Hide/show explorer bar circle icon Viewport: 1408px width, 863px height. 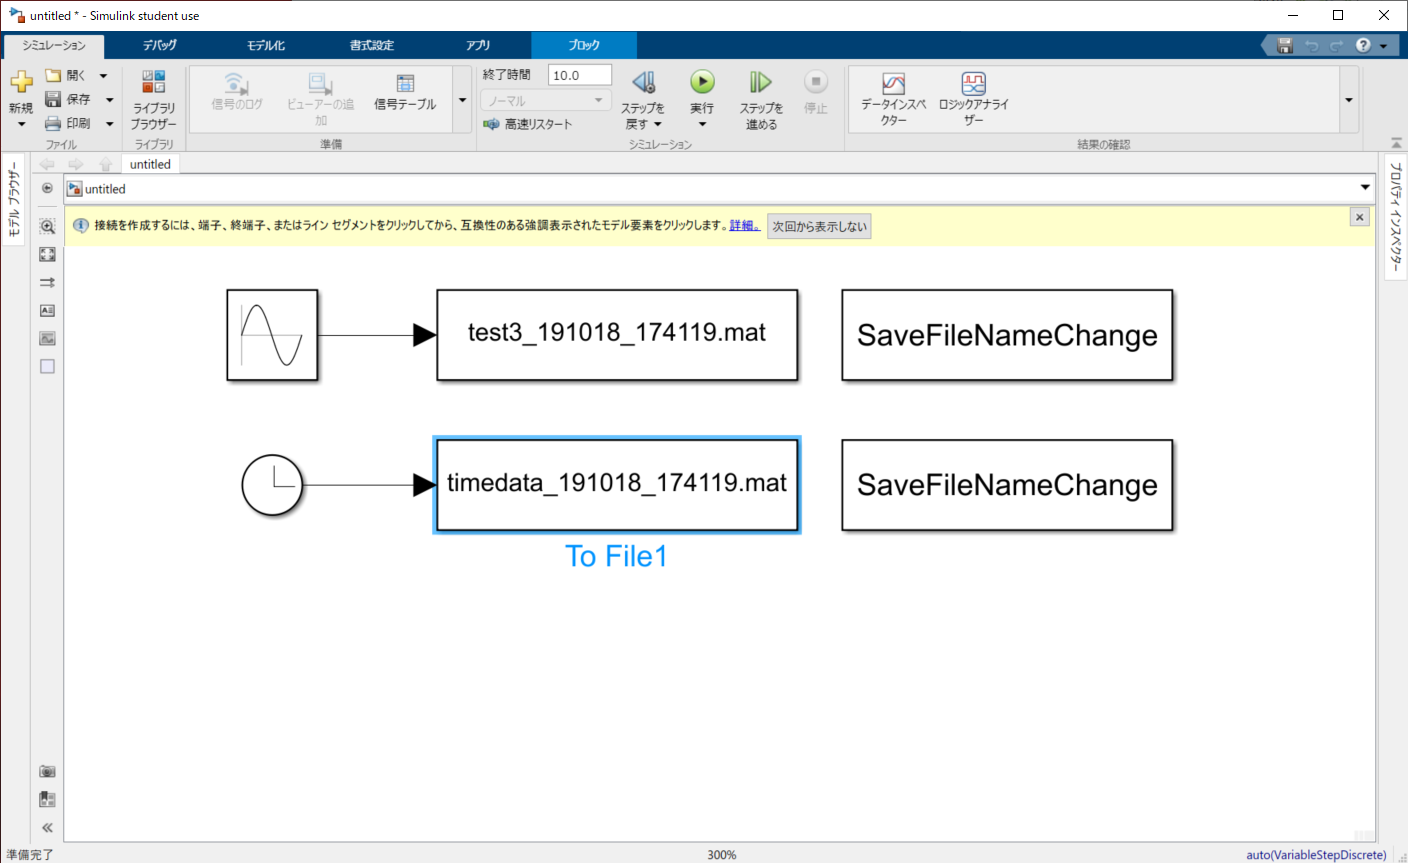click(47, 188)
